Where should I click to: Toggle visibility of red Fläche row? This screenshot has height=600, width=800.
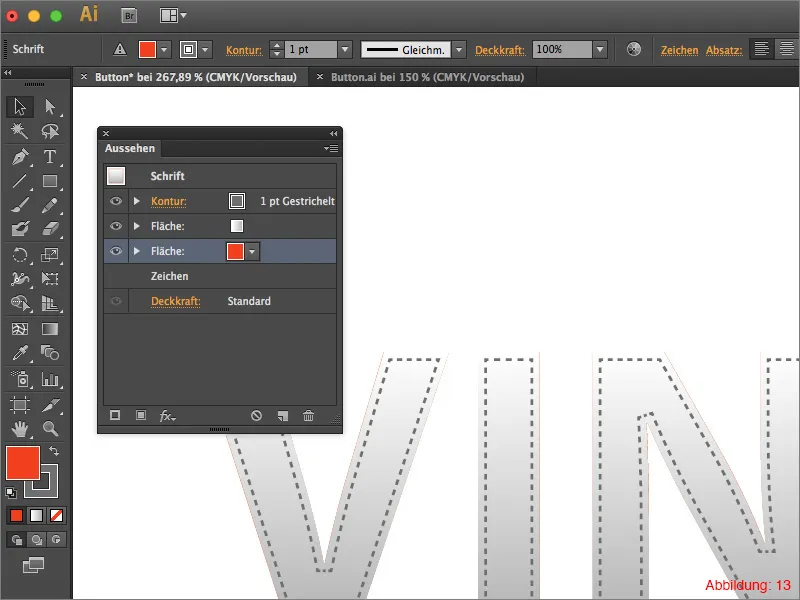click(116, 251)
